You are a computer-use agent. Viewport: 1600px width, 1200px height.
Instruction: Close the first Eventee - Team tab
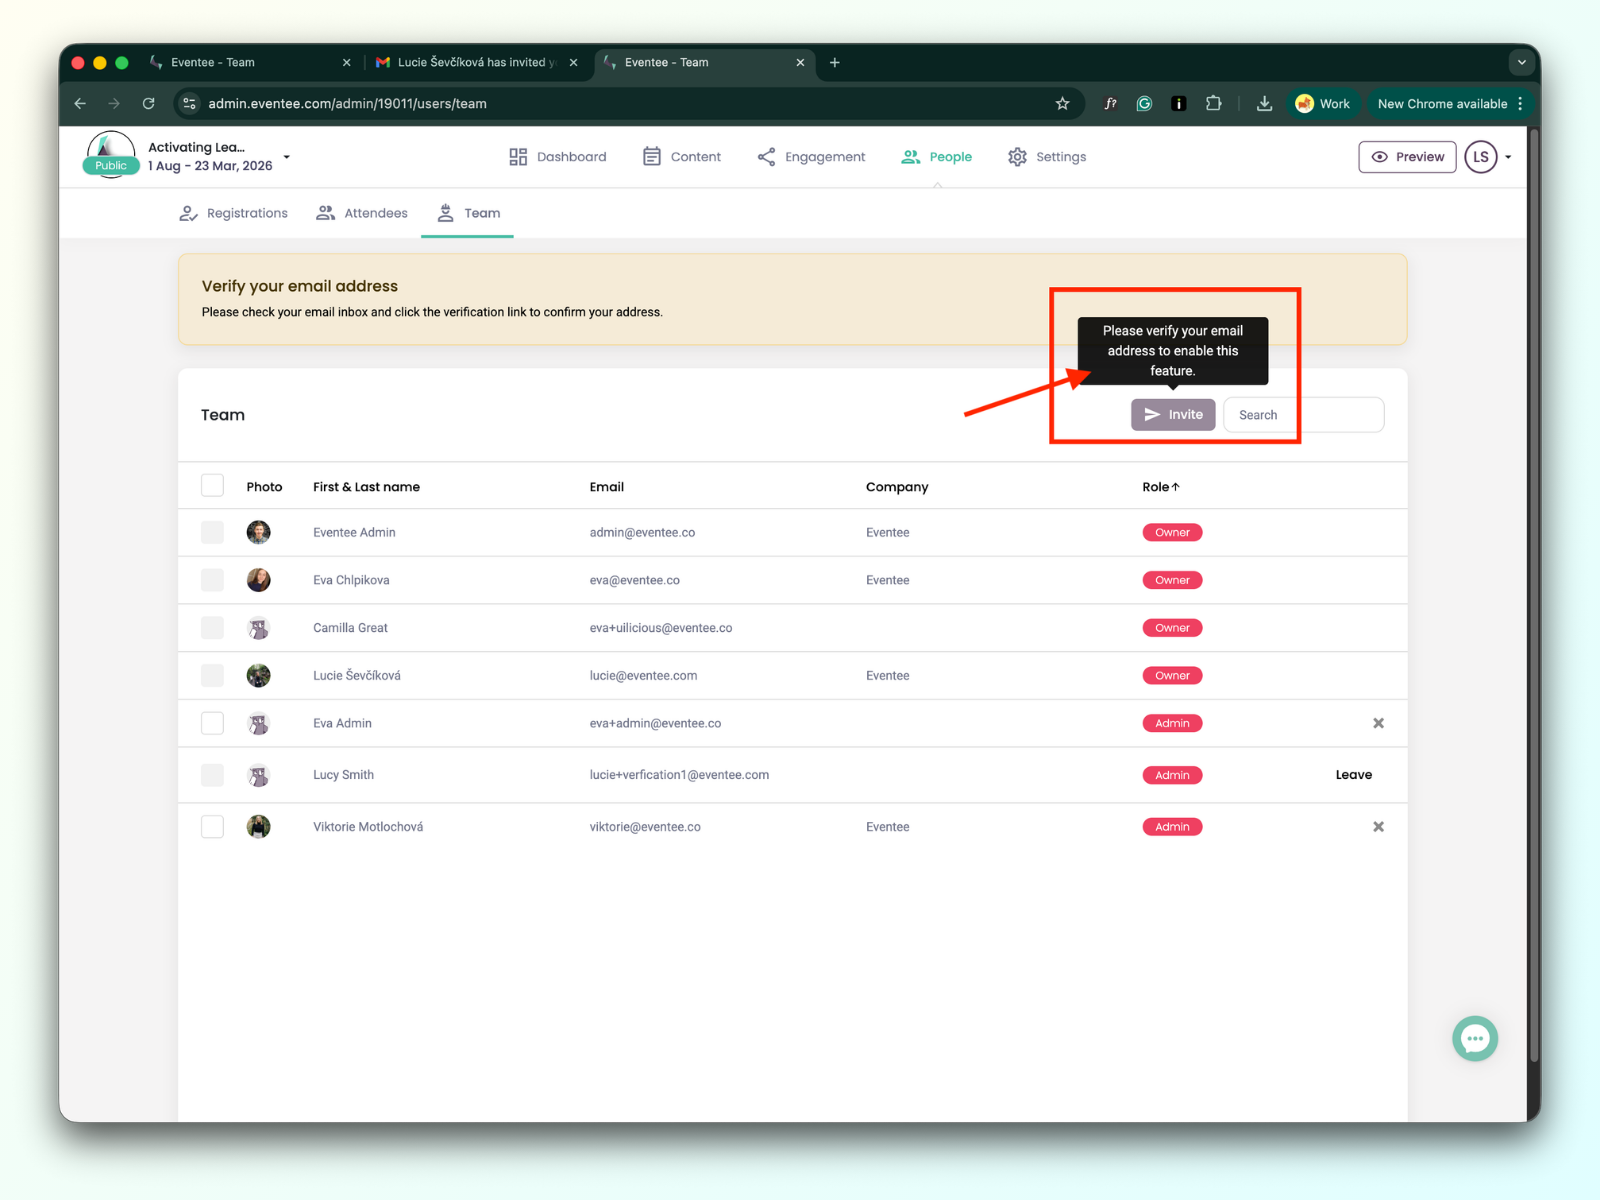point(346,62)
